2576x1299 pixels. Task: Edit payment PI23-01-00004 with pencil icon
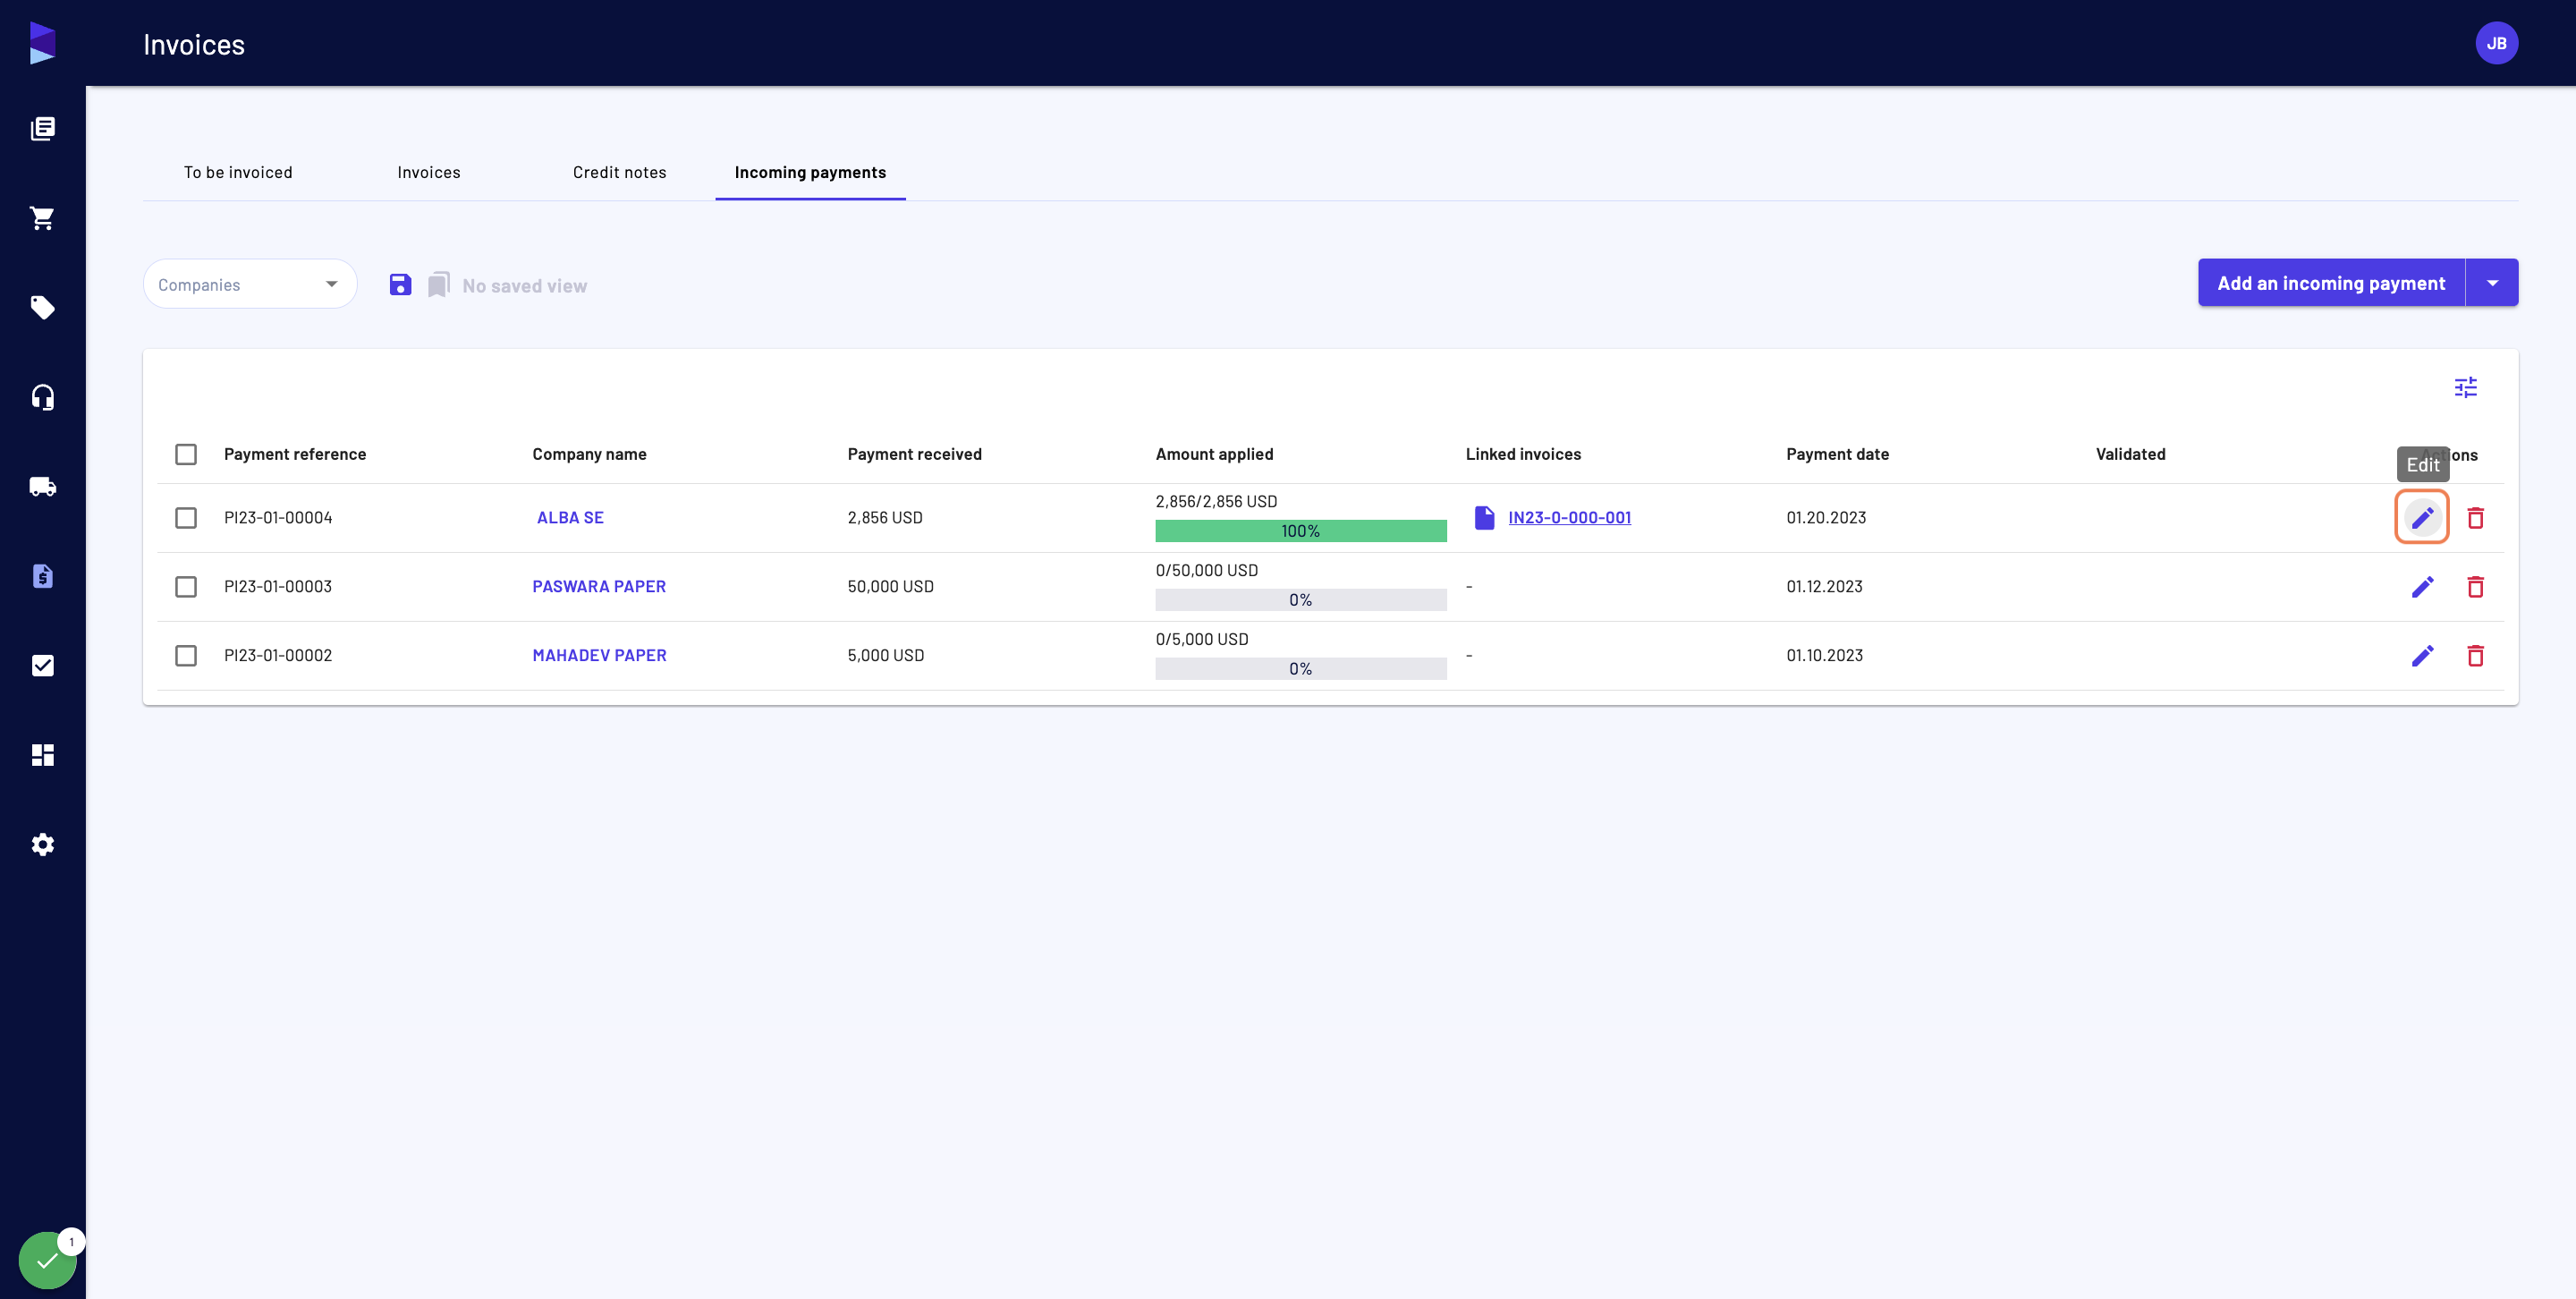click(x=2422, y=518)
